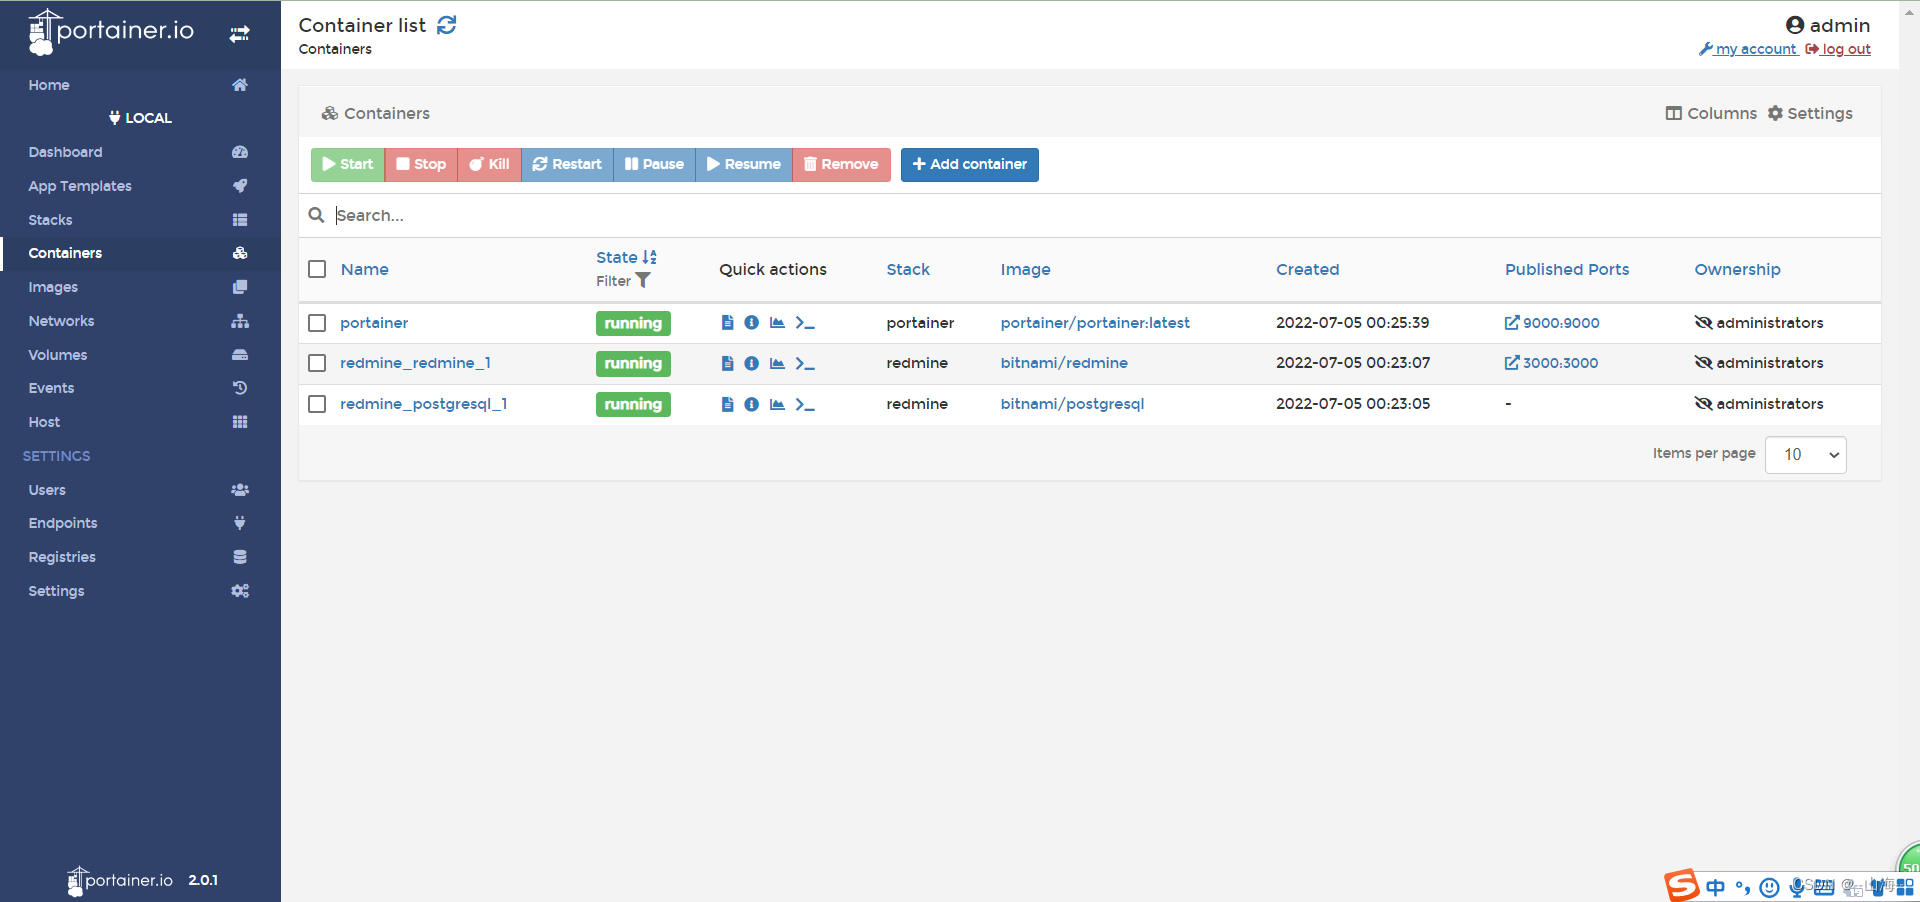Click the Kill button

click(x=490, y=164)
